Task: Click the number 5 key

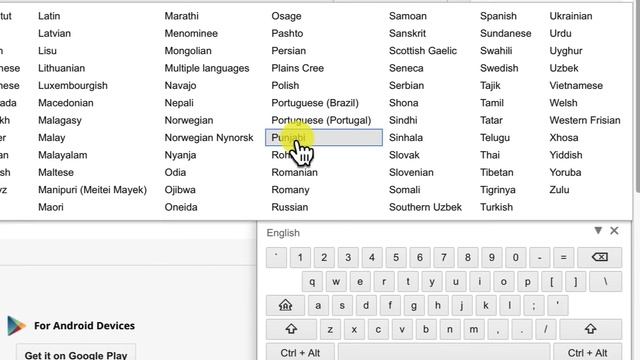Action: click(x=396, y=258)
